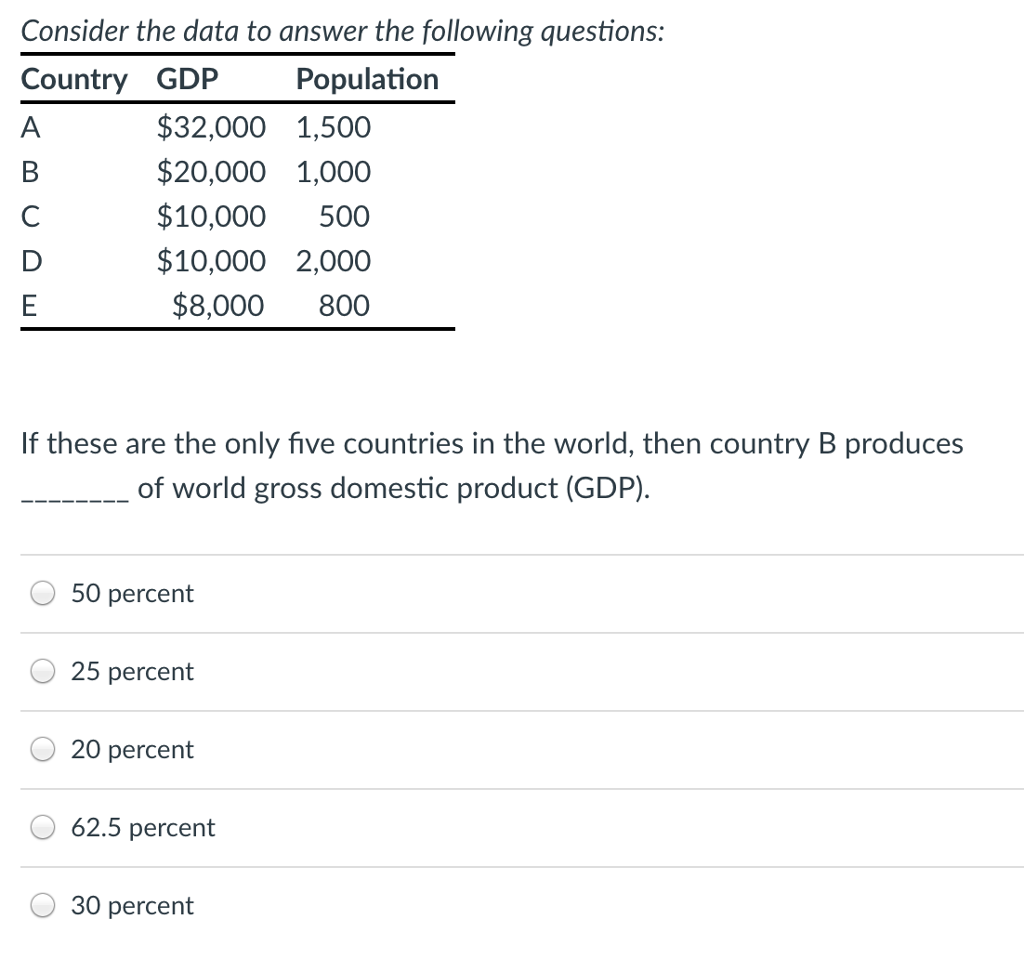Click the 62.5 percent answer label

[142, 827]
